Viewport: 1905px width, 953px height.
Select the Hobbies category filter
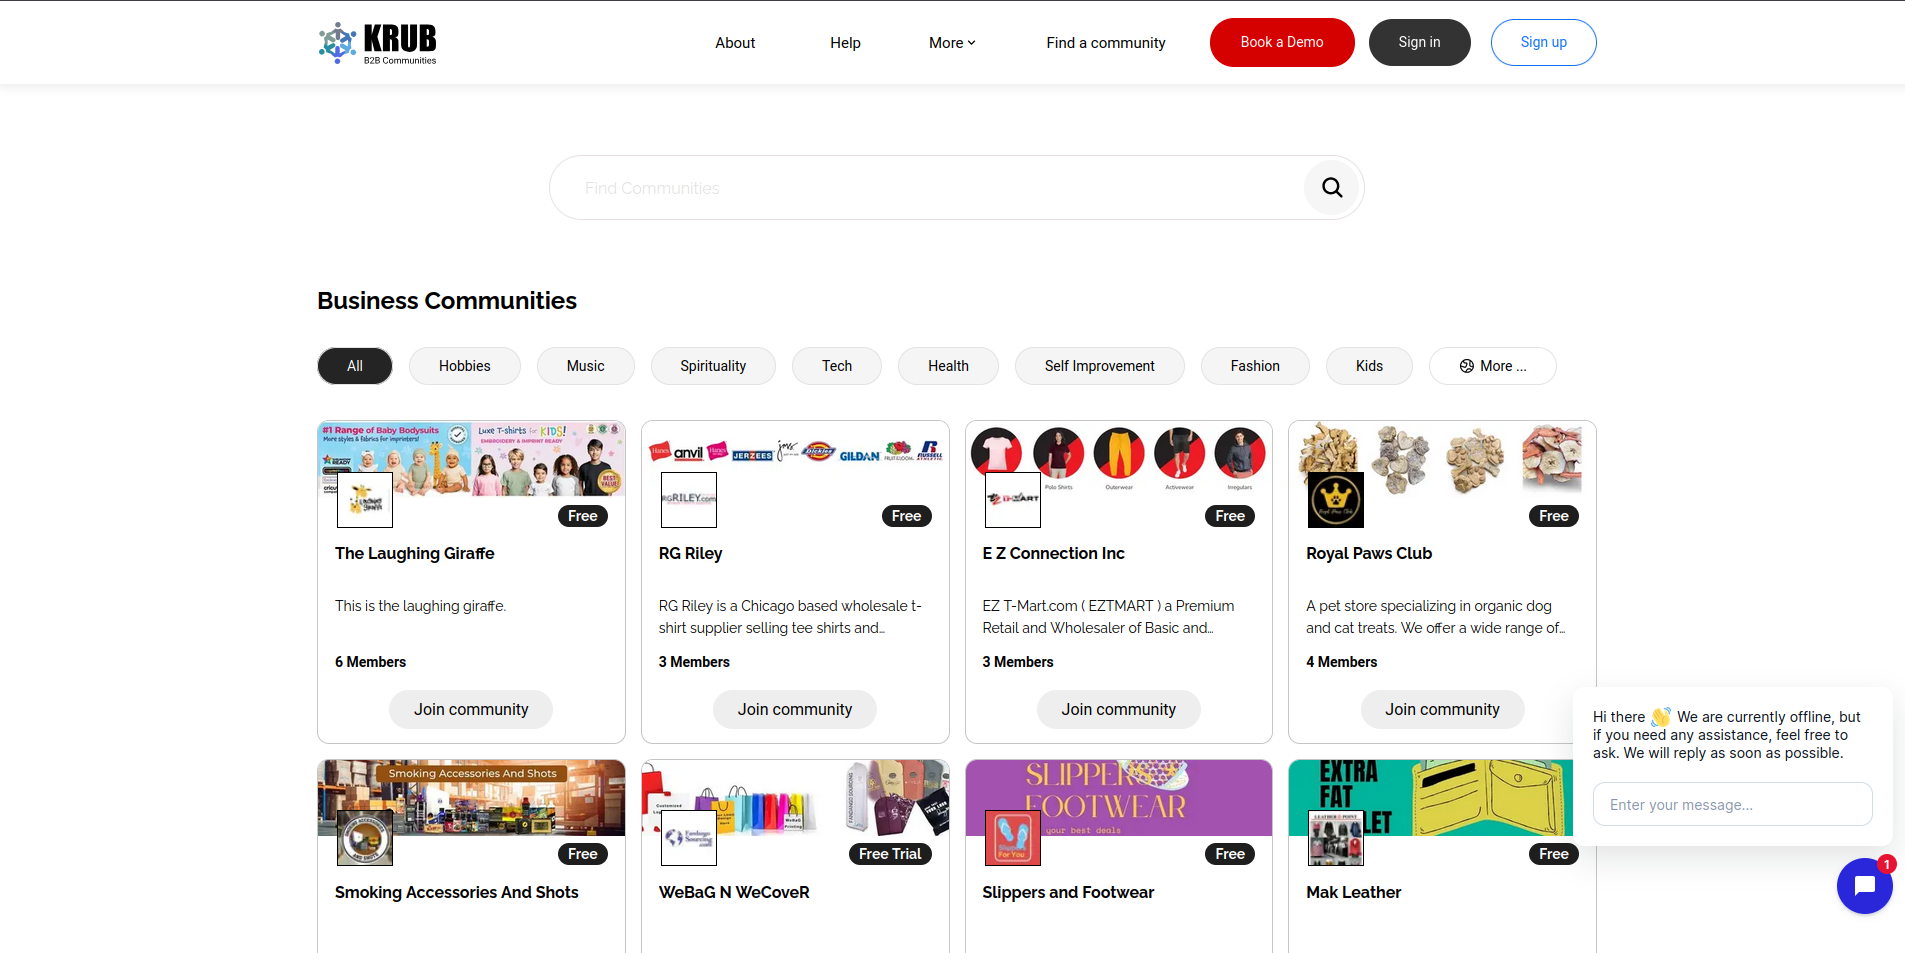(465, 366)
